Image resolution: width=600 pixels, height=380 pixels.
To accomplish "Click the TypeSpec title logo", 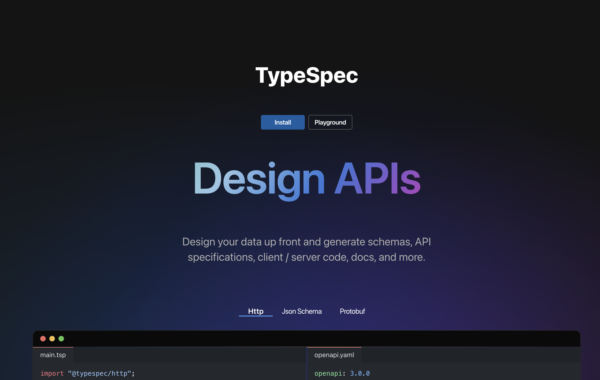I will coord(307,75).
